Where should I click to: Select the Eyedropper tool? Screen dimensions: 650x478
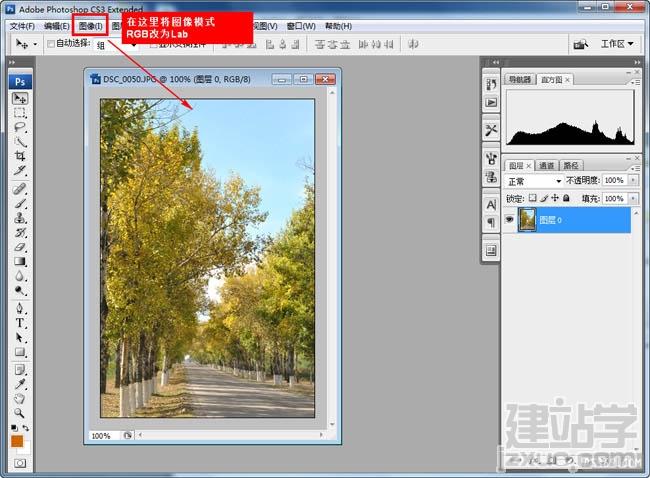point(20,384)
